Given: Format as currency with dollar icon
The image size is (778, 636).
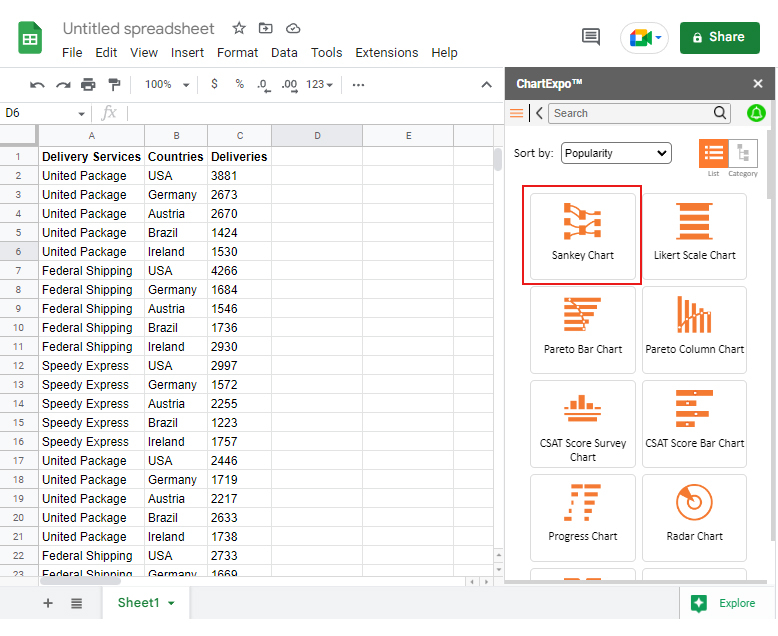Looking at the screenshot, I should point(214,84).
